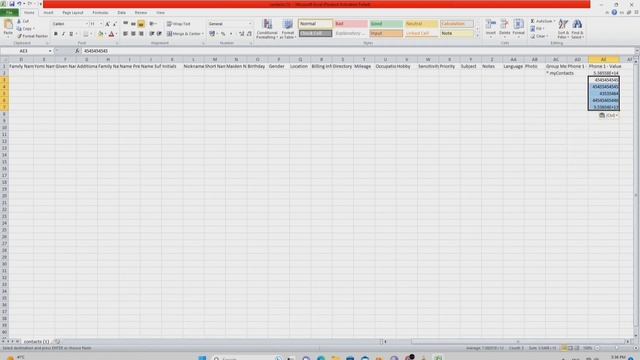Viewport: 640px width, 360px height.
Task: Open the font name dropdown
Action: (x=87, y=24)
